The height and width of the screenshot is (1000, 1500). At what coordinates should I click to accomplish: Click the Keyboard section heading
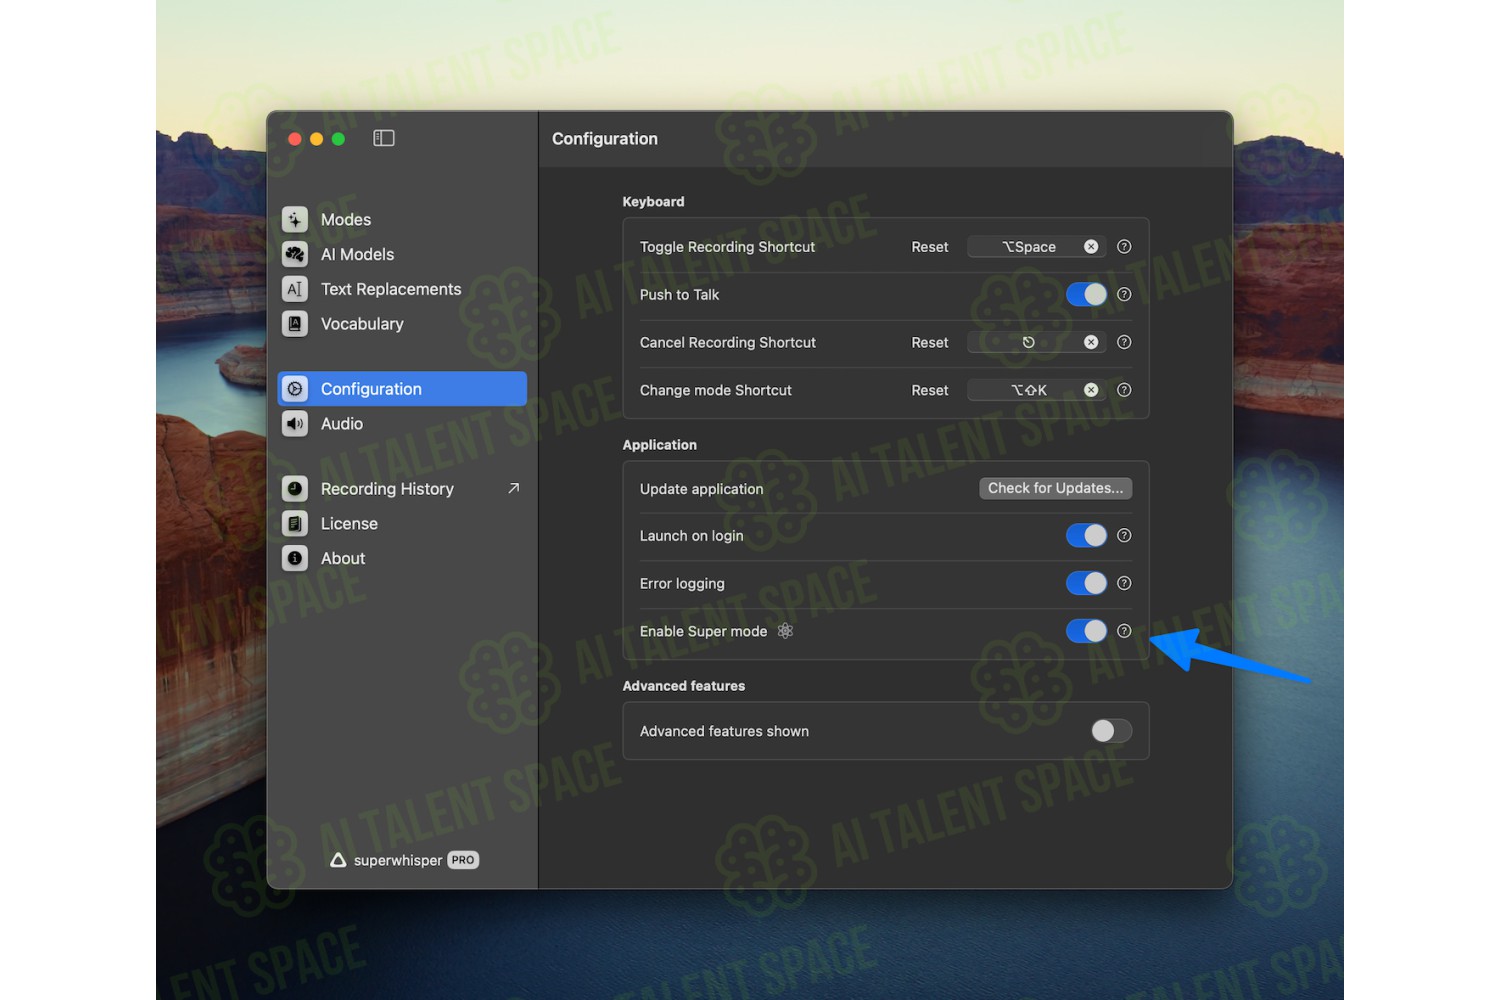click(x=654, y=202)
